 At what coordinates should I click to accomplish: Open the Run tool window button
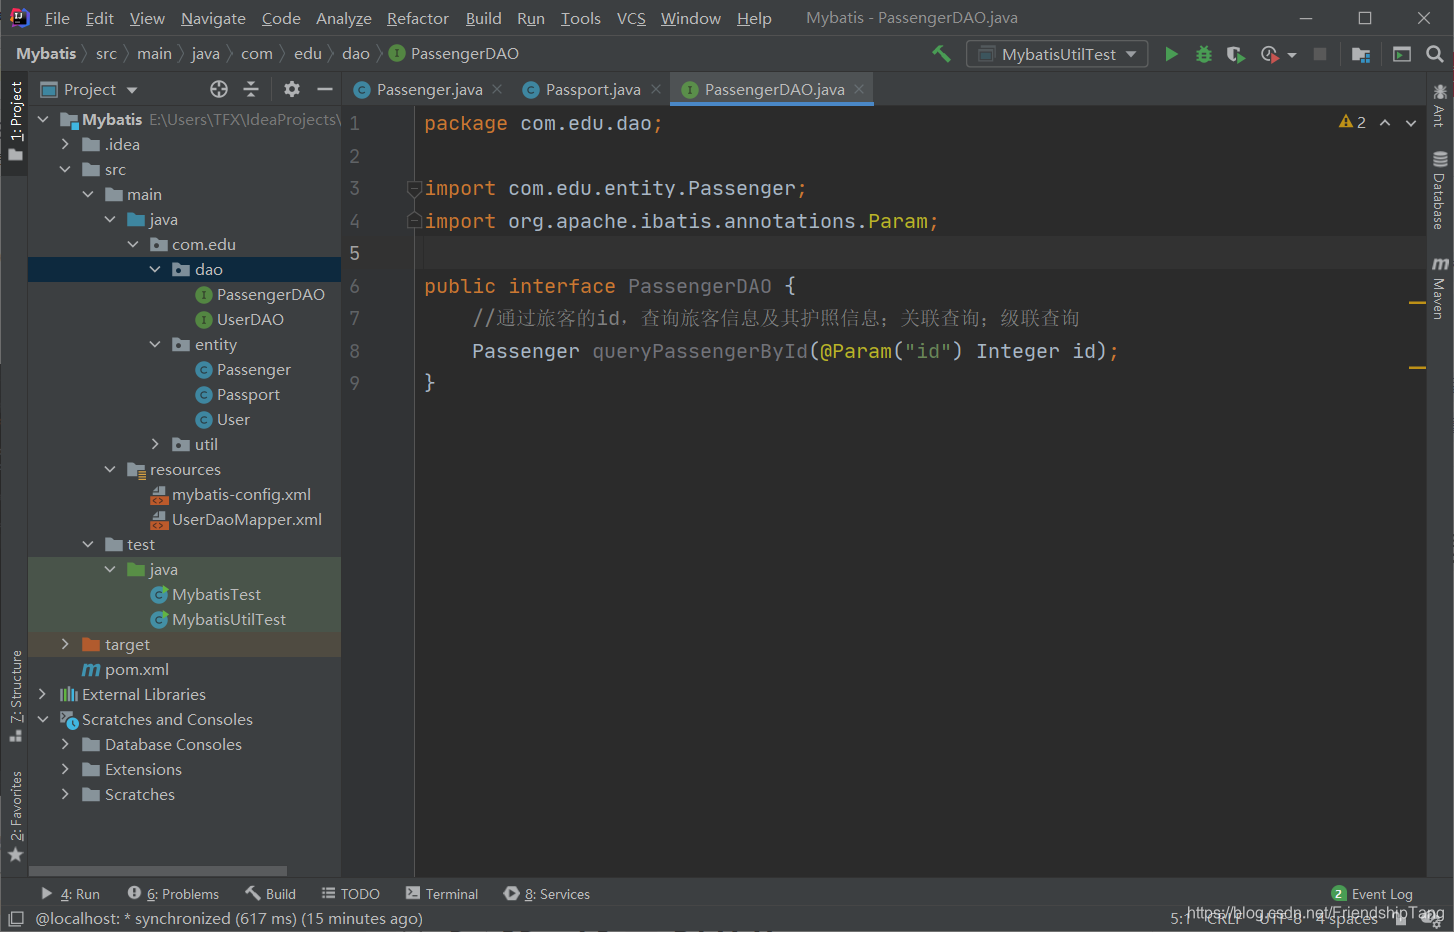click(70, 894)
